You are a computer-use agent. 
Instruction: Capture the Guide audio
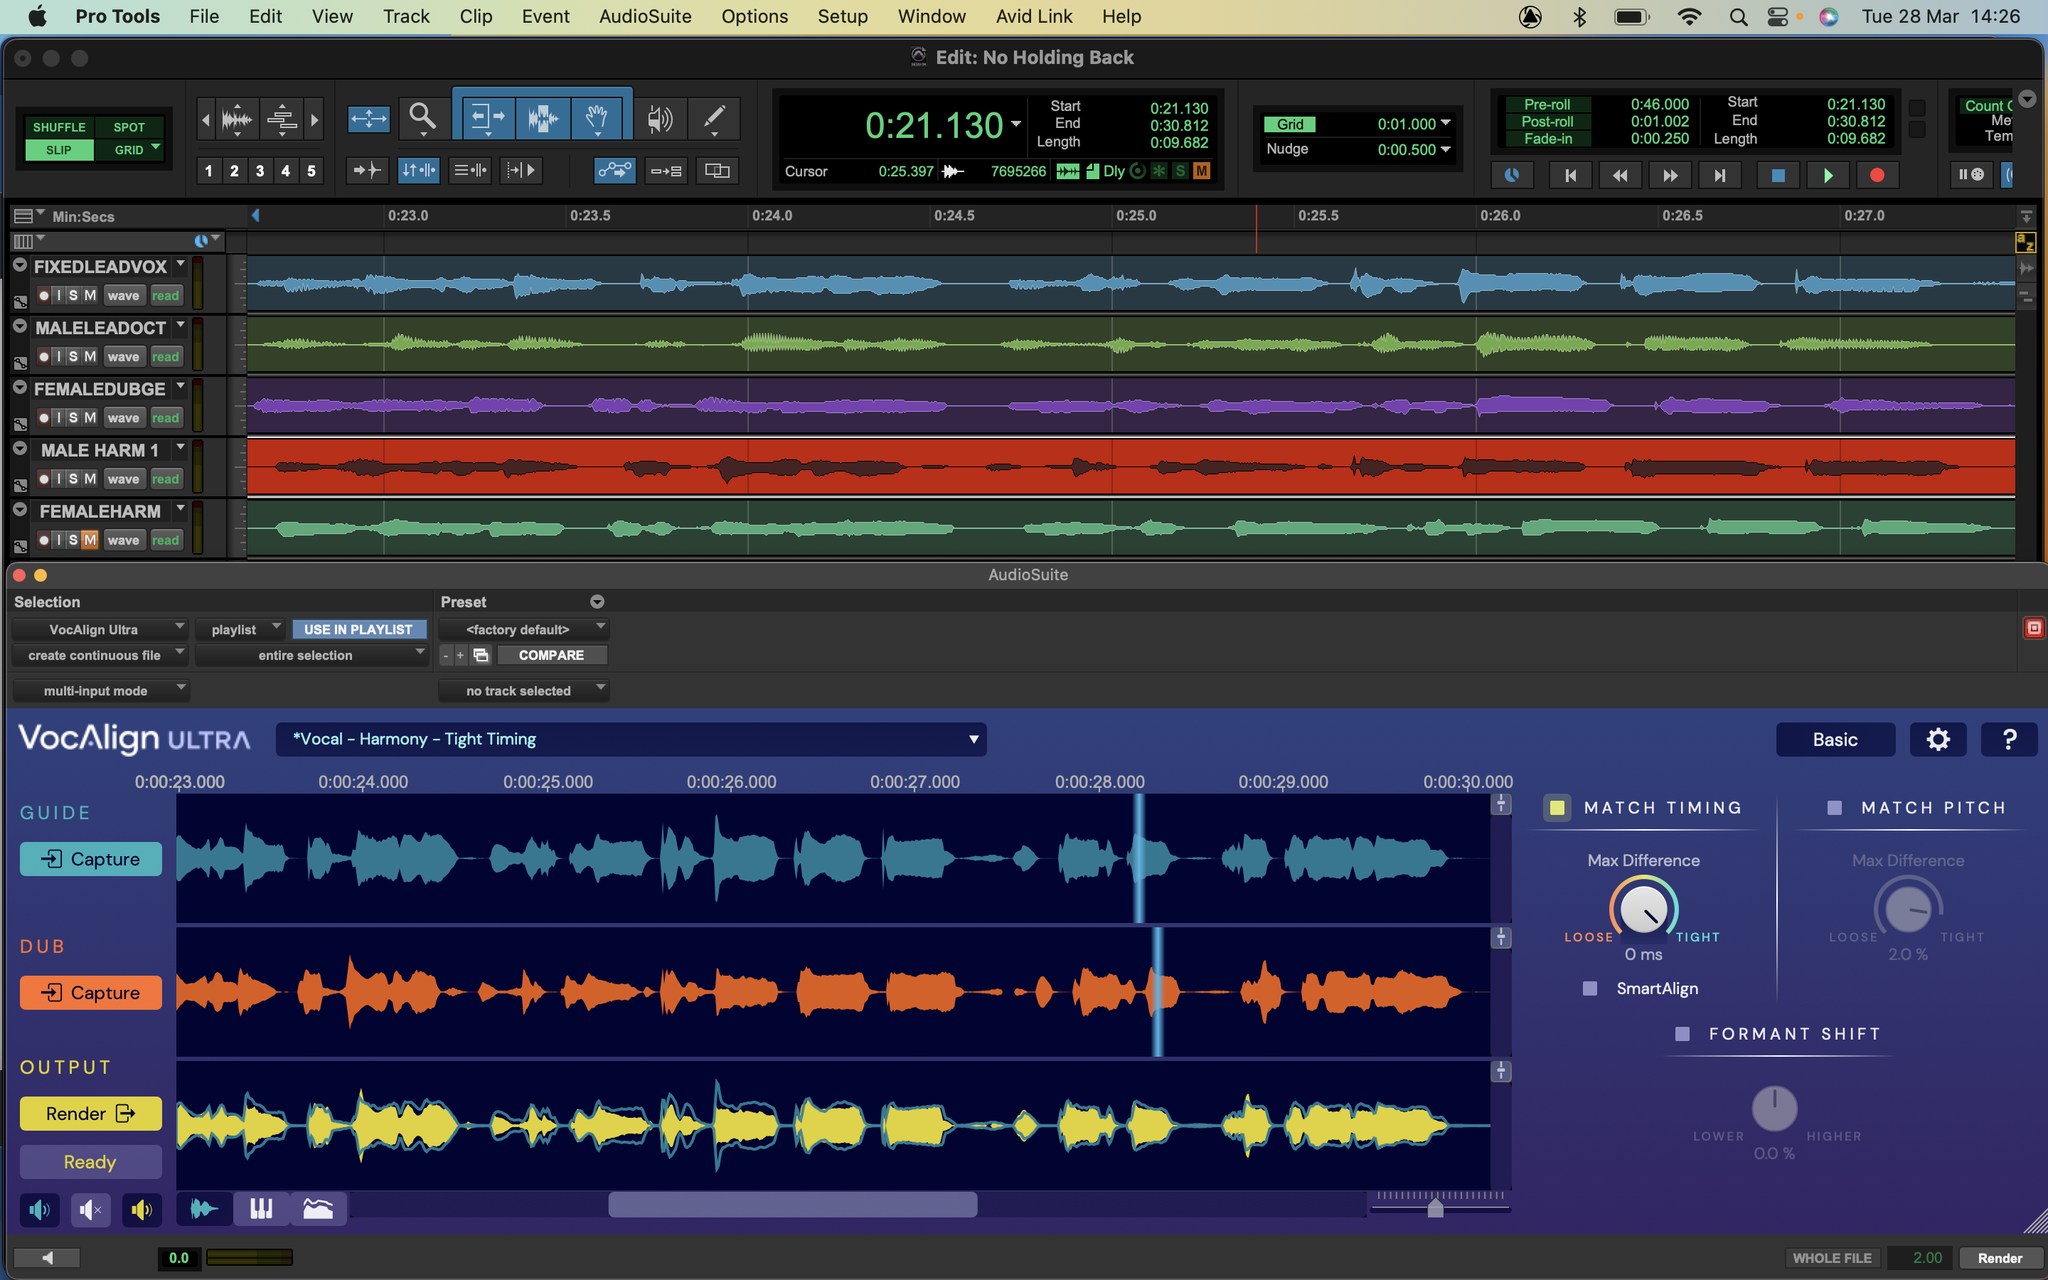click(x=90, y=859)
